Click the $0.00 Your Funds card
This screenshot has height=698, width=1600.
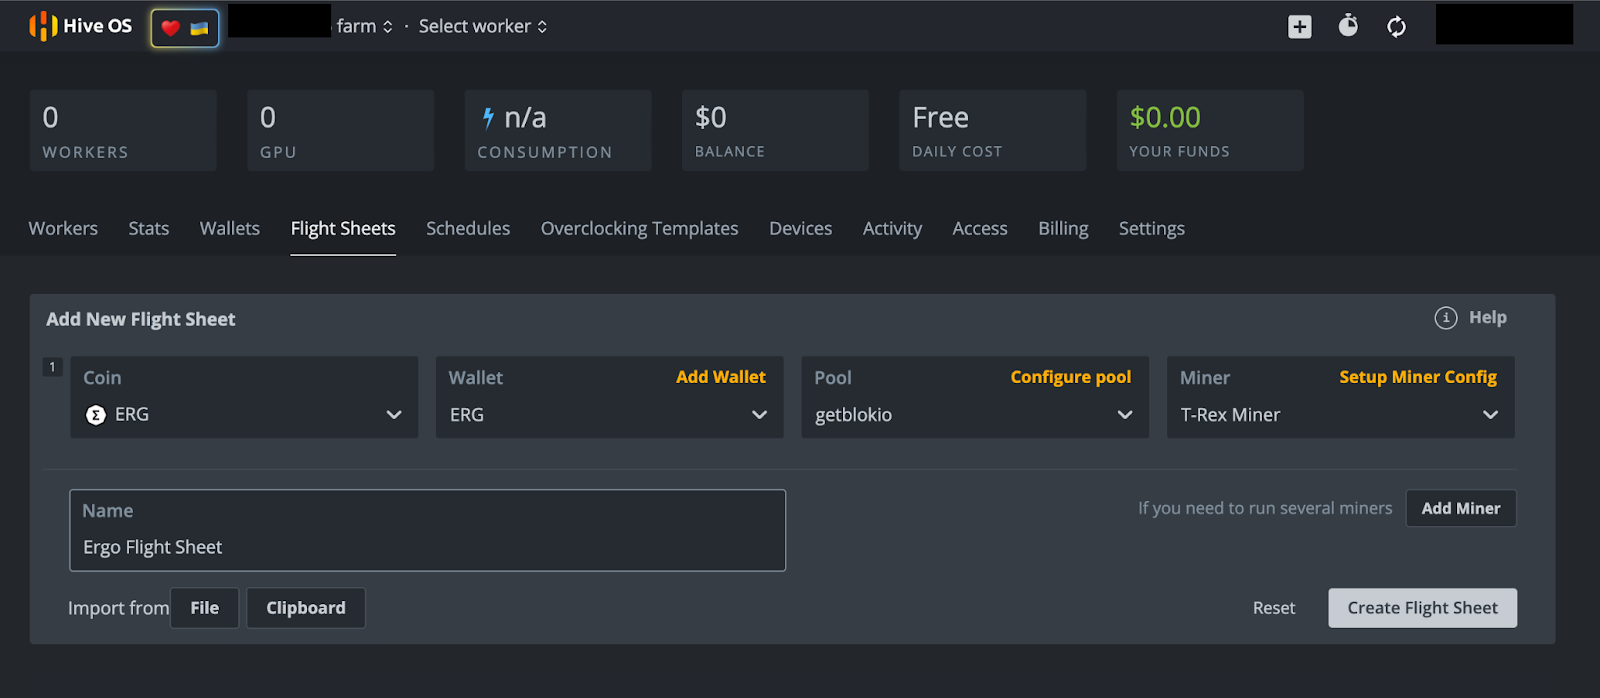pos(1210,130)
